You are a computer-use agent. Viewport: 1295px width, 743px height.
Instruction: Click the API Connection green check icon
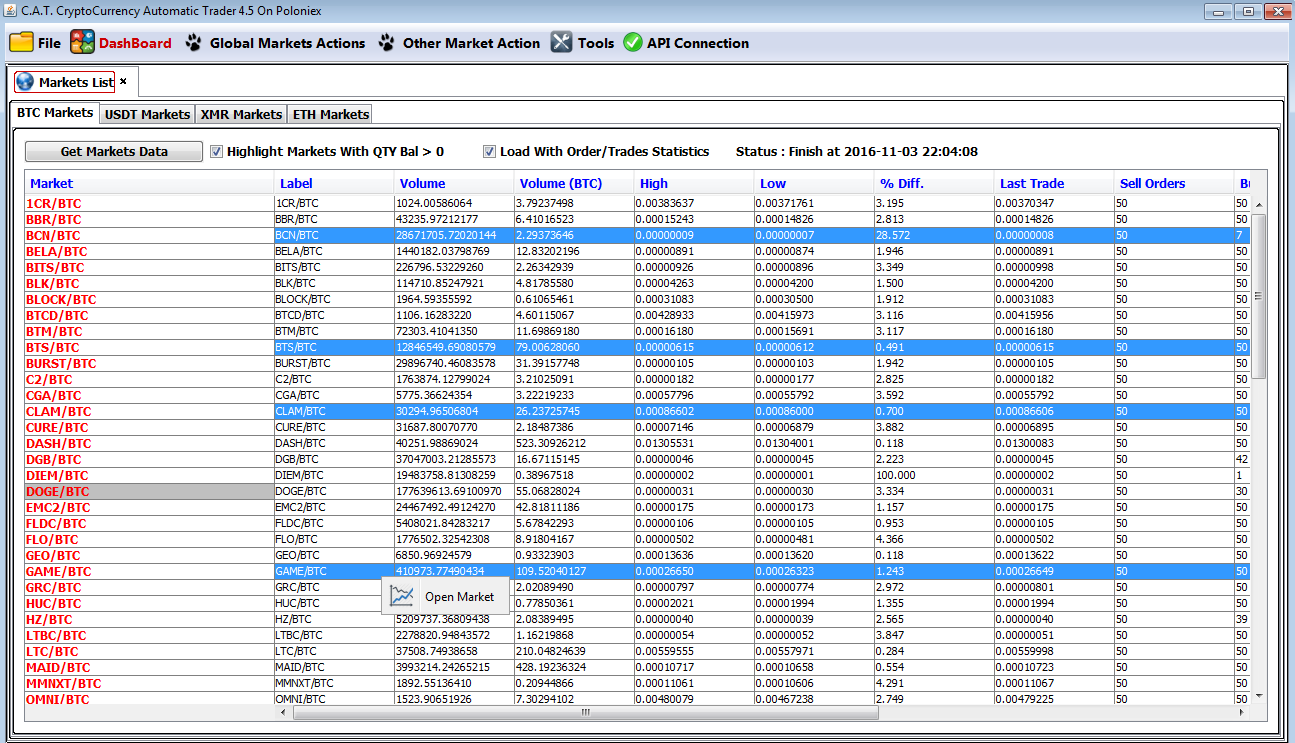[x=632, y=43]
